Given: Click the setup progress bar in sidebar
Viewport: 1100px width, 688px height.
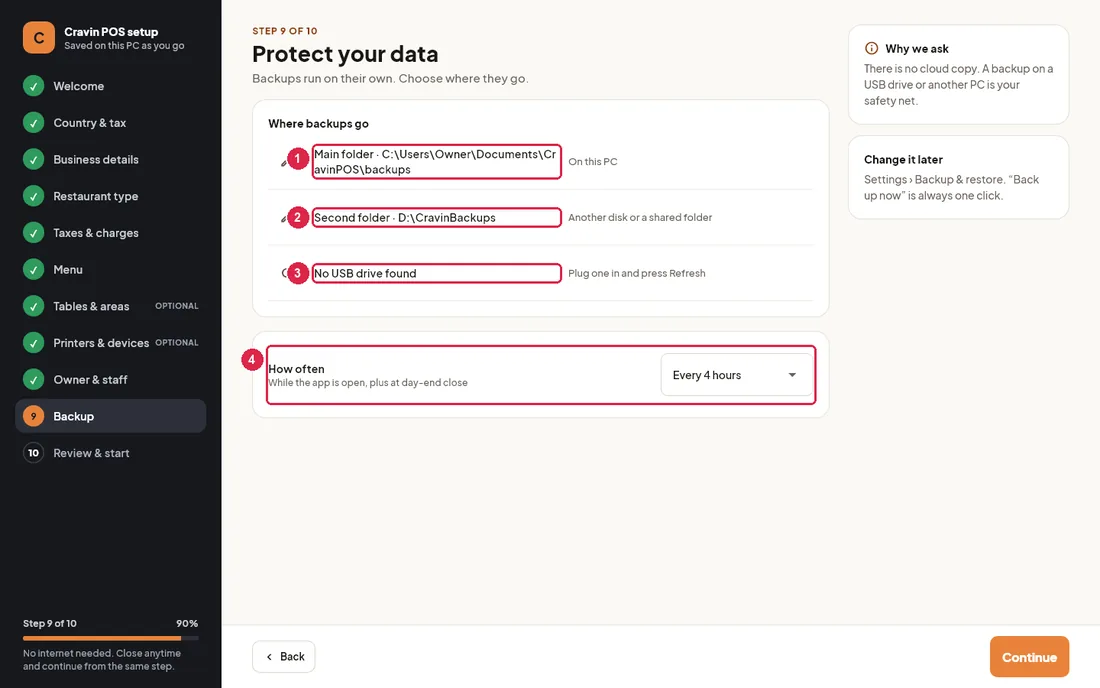Looking at the screenshot, I should pos(110,638).
